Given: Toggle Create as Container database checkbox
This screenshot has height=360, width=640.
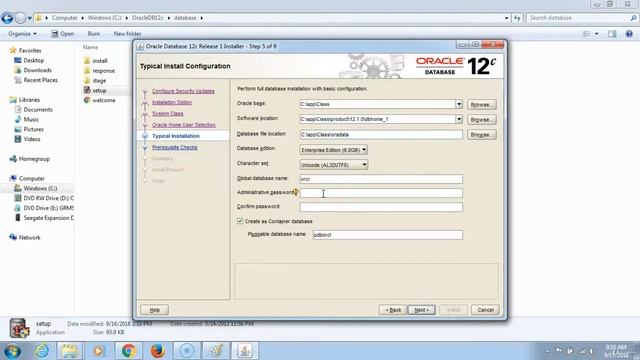Looking at the screenshot, I should click(x=240, y=221).
